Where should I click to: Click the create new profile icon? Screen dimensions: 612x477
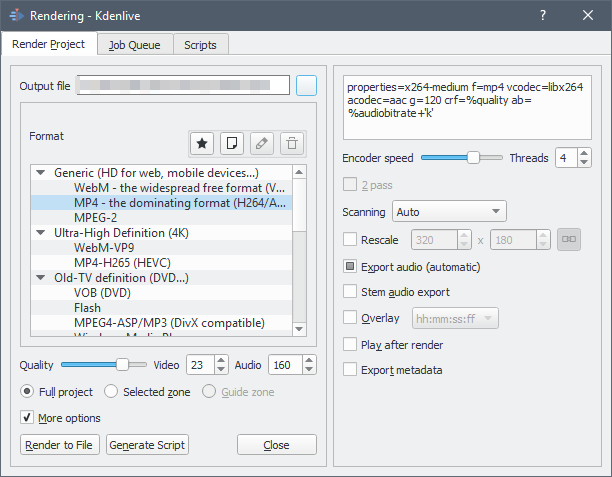tap(231, 144)
